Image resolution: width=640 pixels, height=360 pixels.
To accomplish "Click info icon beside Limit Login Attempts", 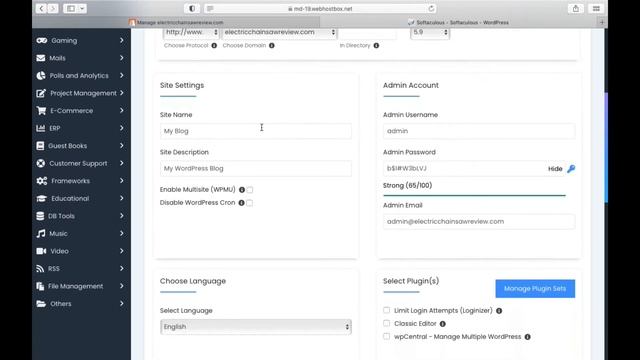I will (x=499, y=311).
